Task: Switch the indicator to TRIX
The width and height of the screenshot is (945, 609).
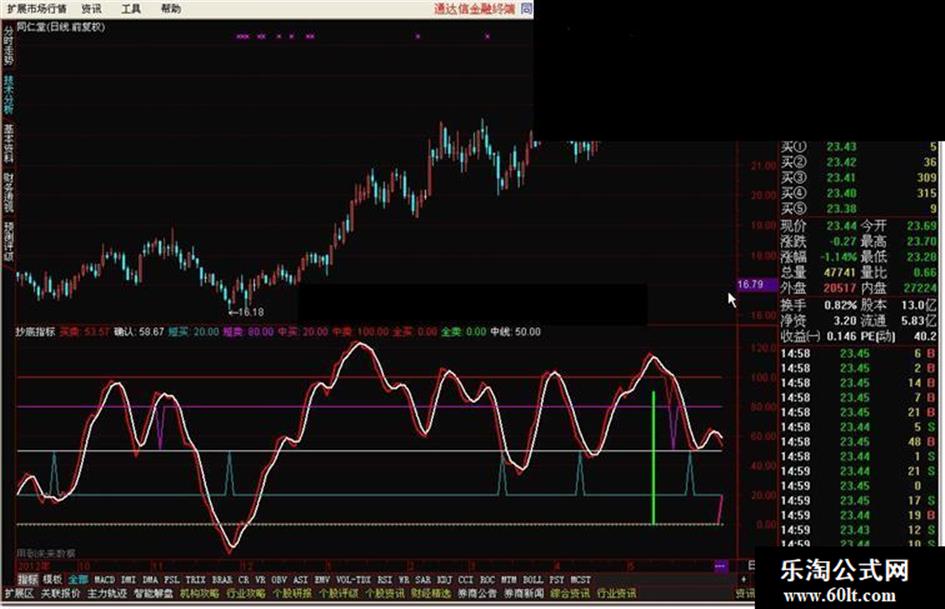Action: 195,579
